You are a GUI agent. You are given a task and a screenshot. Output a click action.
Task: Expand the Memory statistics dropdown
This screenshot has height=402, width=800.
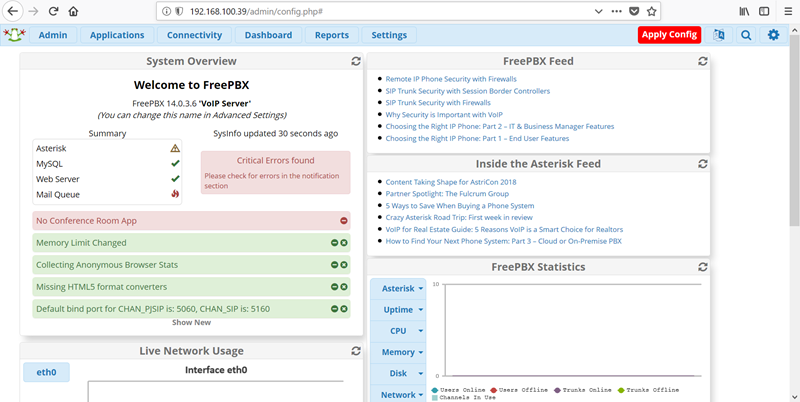point(398,352)
